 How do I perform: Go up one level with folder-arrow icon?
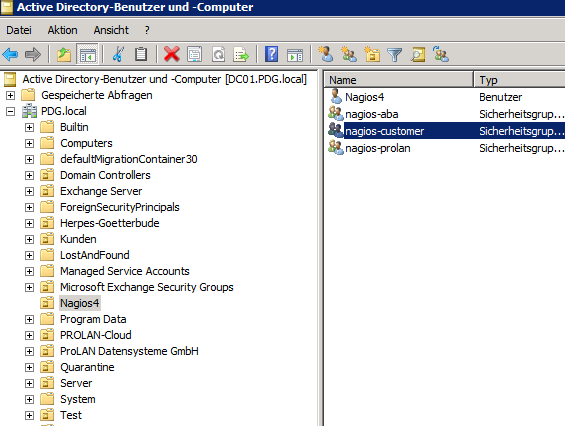[64, 55]
